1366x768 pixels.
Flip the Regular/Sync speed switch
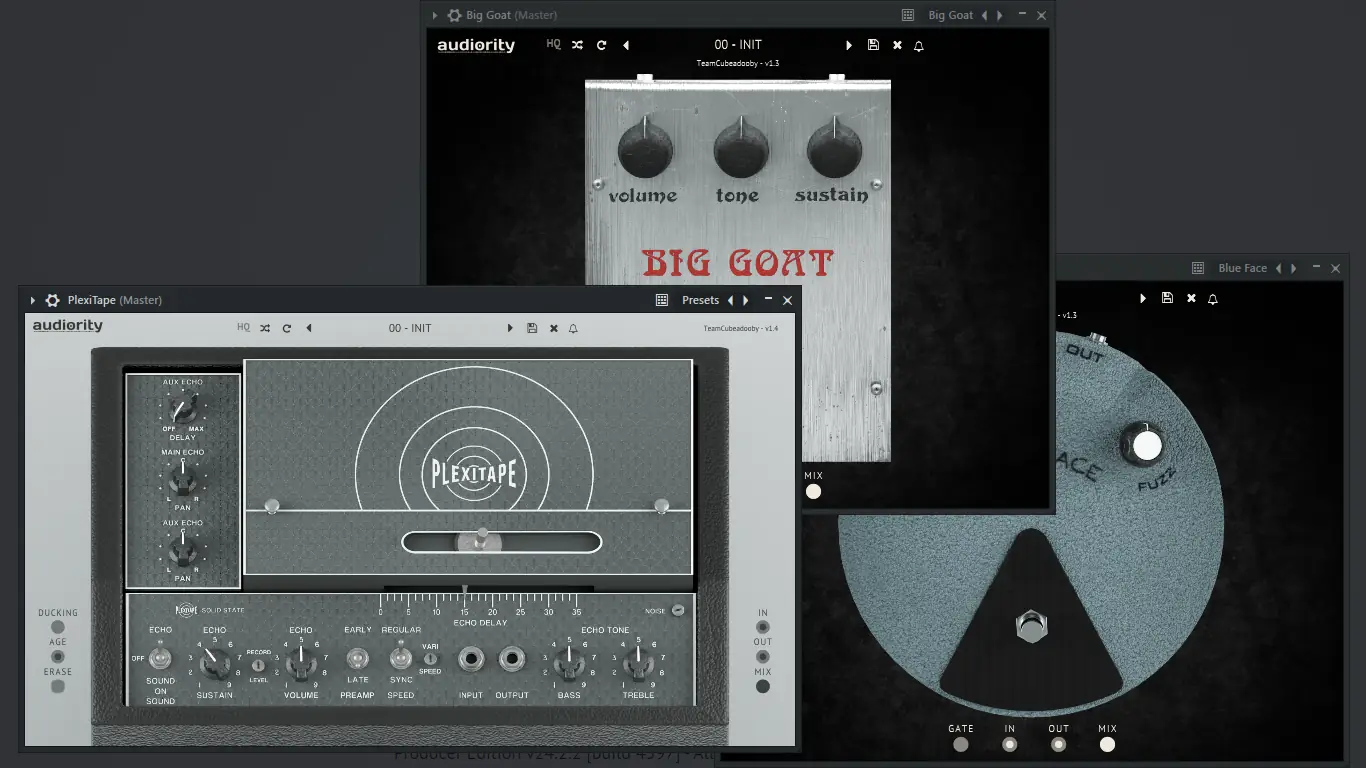pyautogui.click(x=400, y=658)
